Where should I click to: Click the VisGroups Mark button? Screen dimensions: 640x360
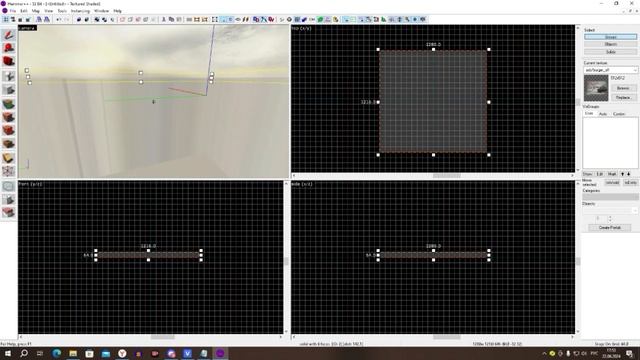click(x=612, y=174)
